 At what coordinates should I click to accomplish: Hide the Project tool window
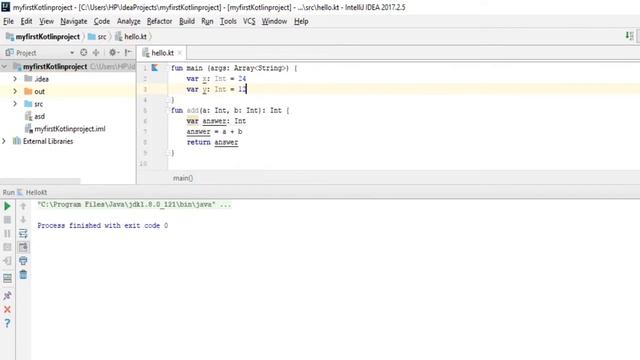(128, 52)
